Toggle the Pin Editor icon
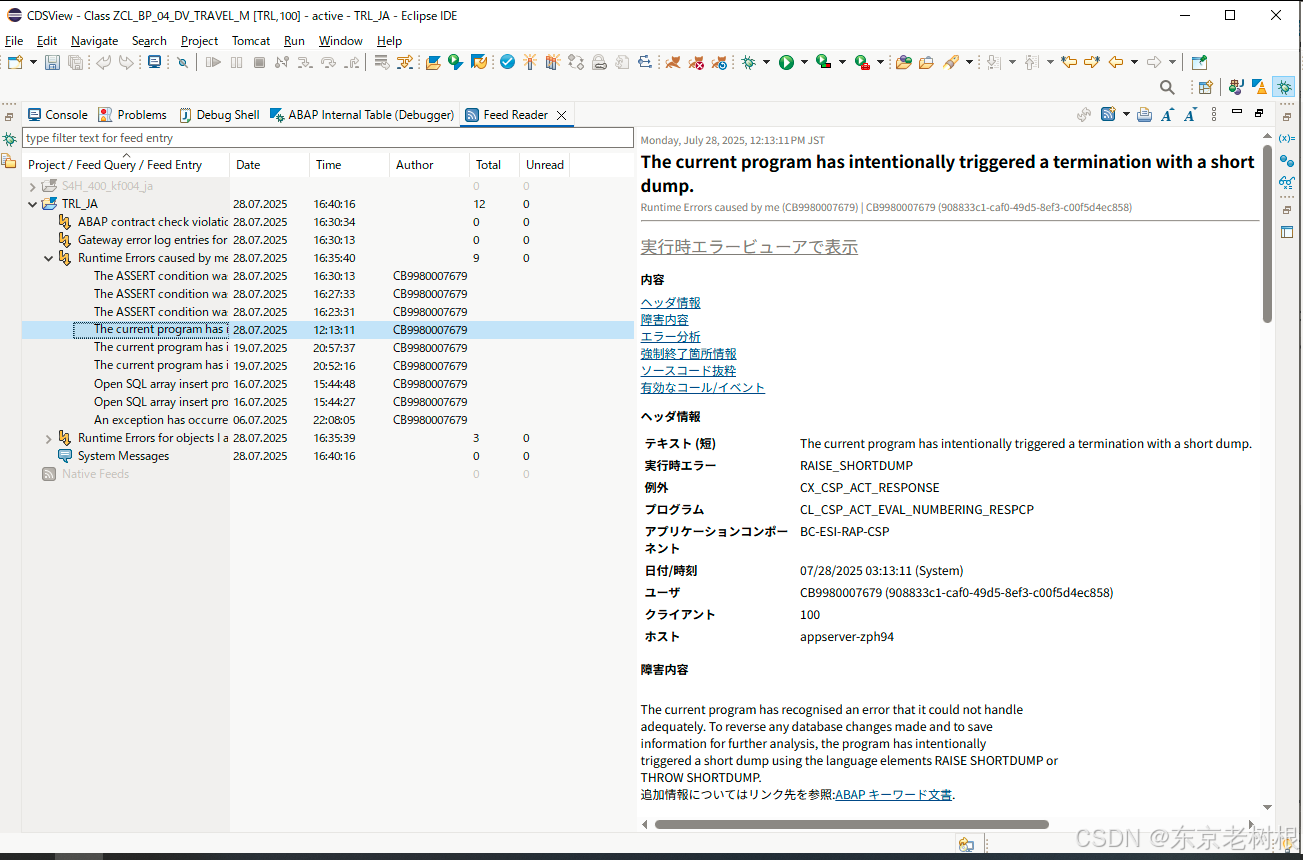 coord(1200,62)
